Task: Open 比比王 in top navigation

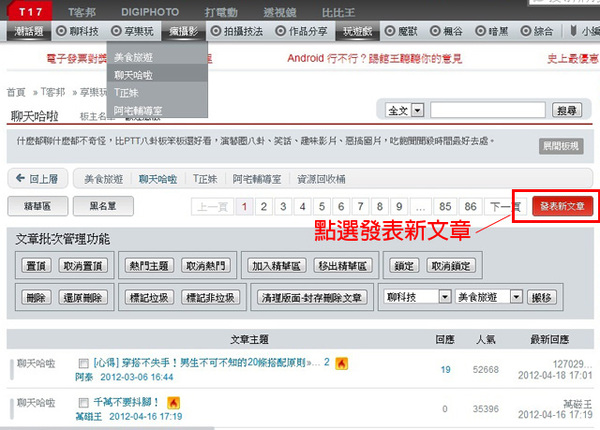Action: (x=338, y=13)
